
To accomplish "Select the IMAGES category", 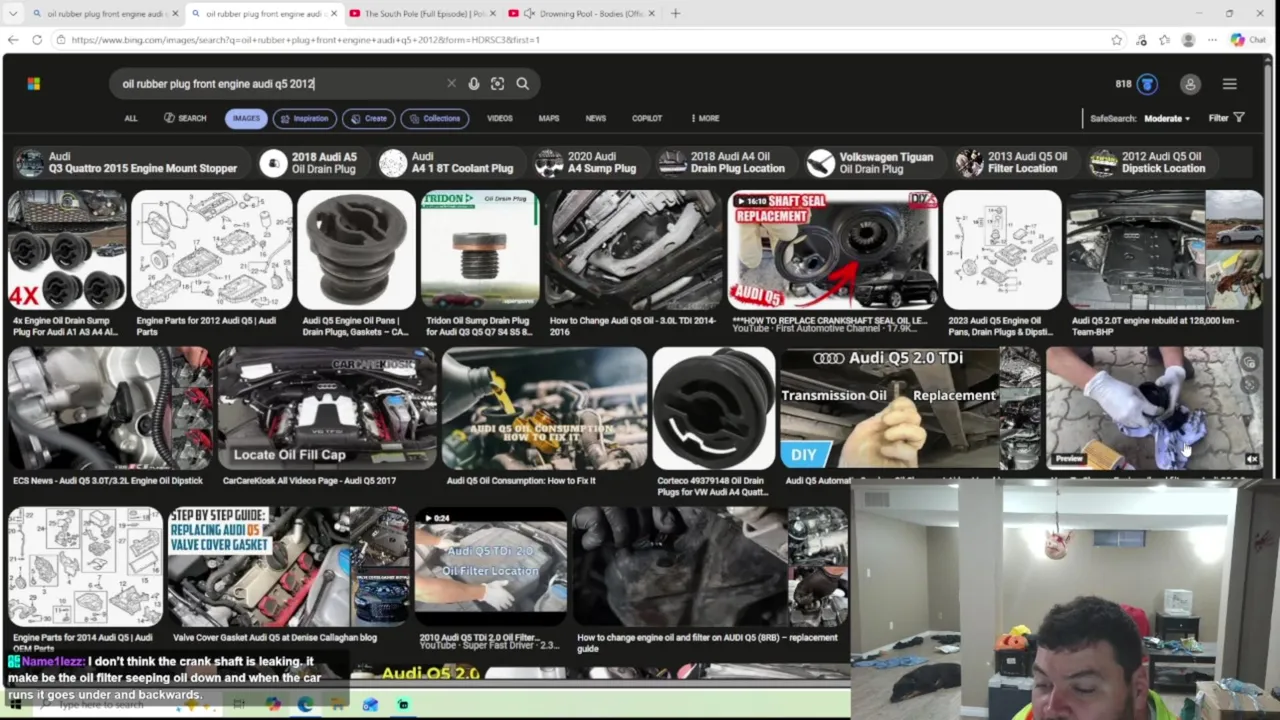I will [246, 118].
